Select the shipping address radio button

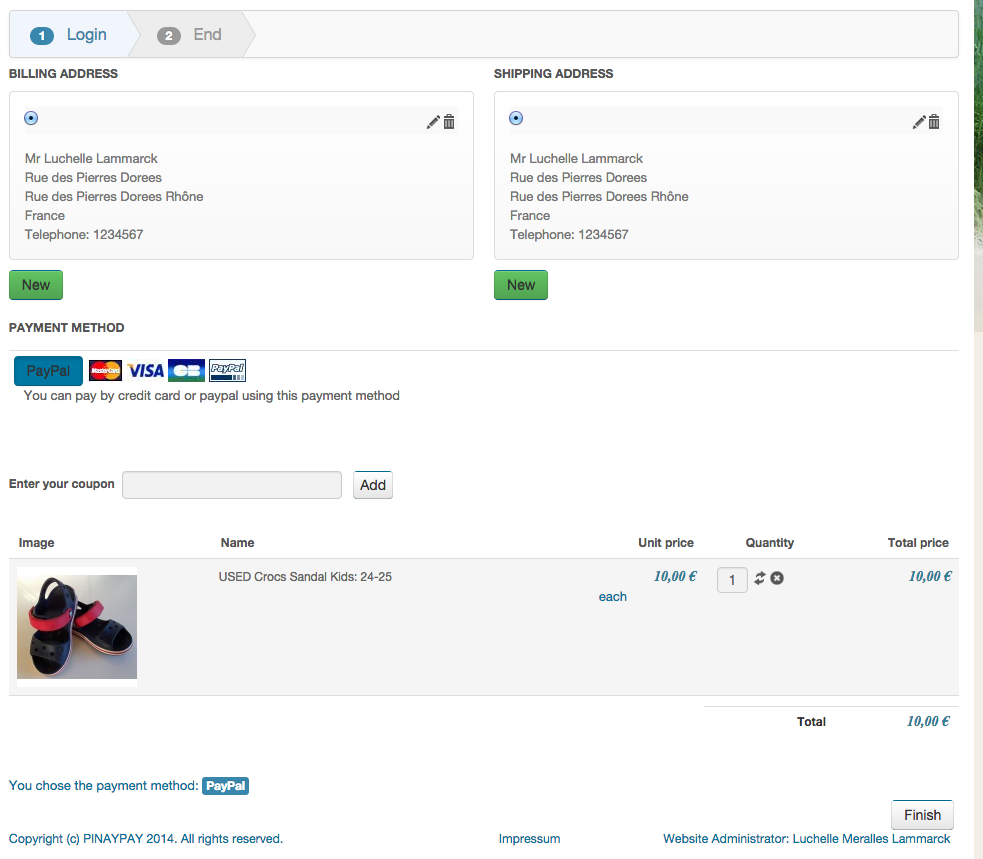(x=516, y=118)
